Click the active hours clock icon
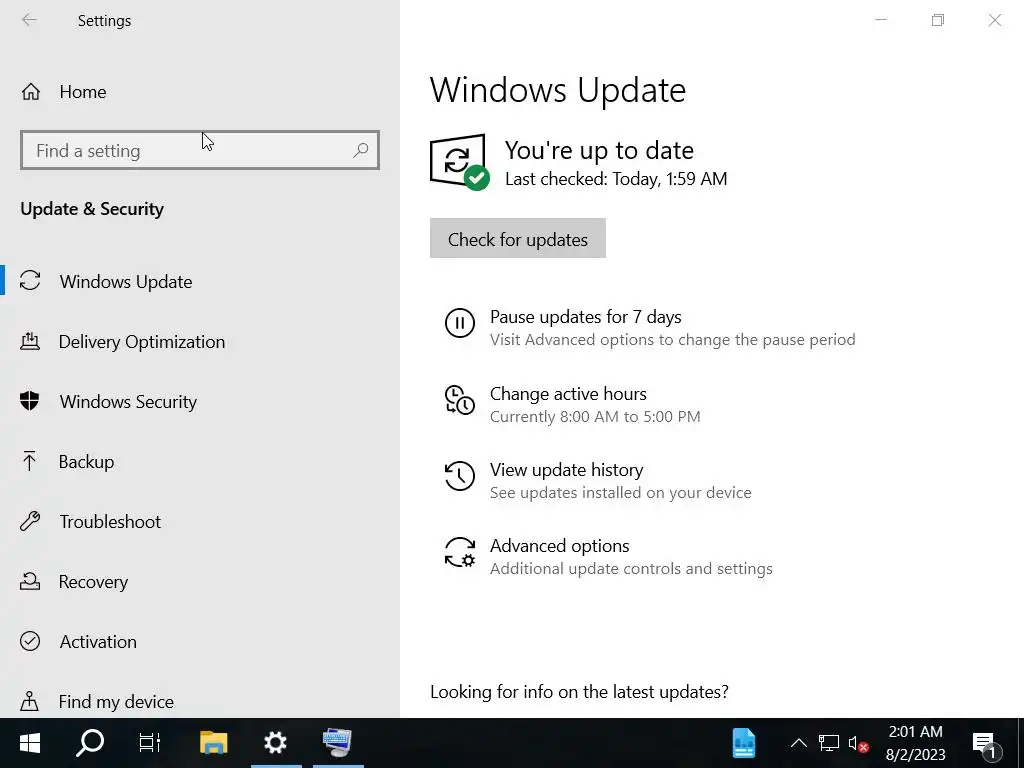 pyautogui.click(x=460, y=400)
